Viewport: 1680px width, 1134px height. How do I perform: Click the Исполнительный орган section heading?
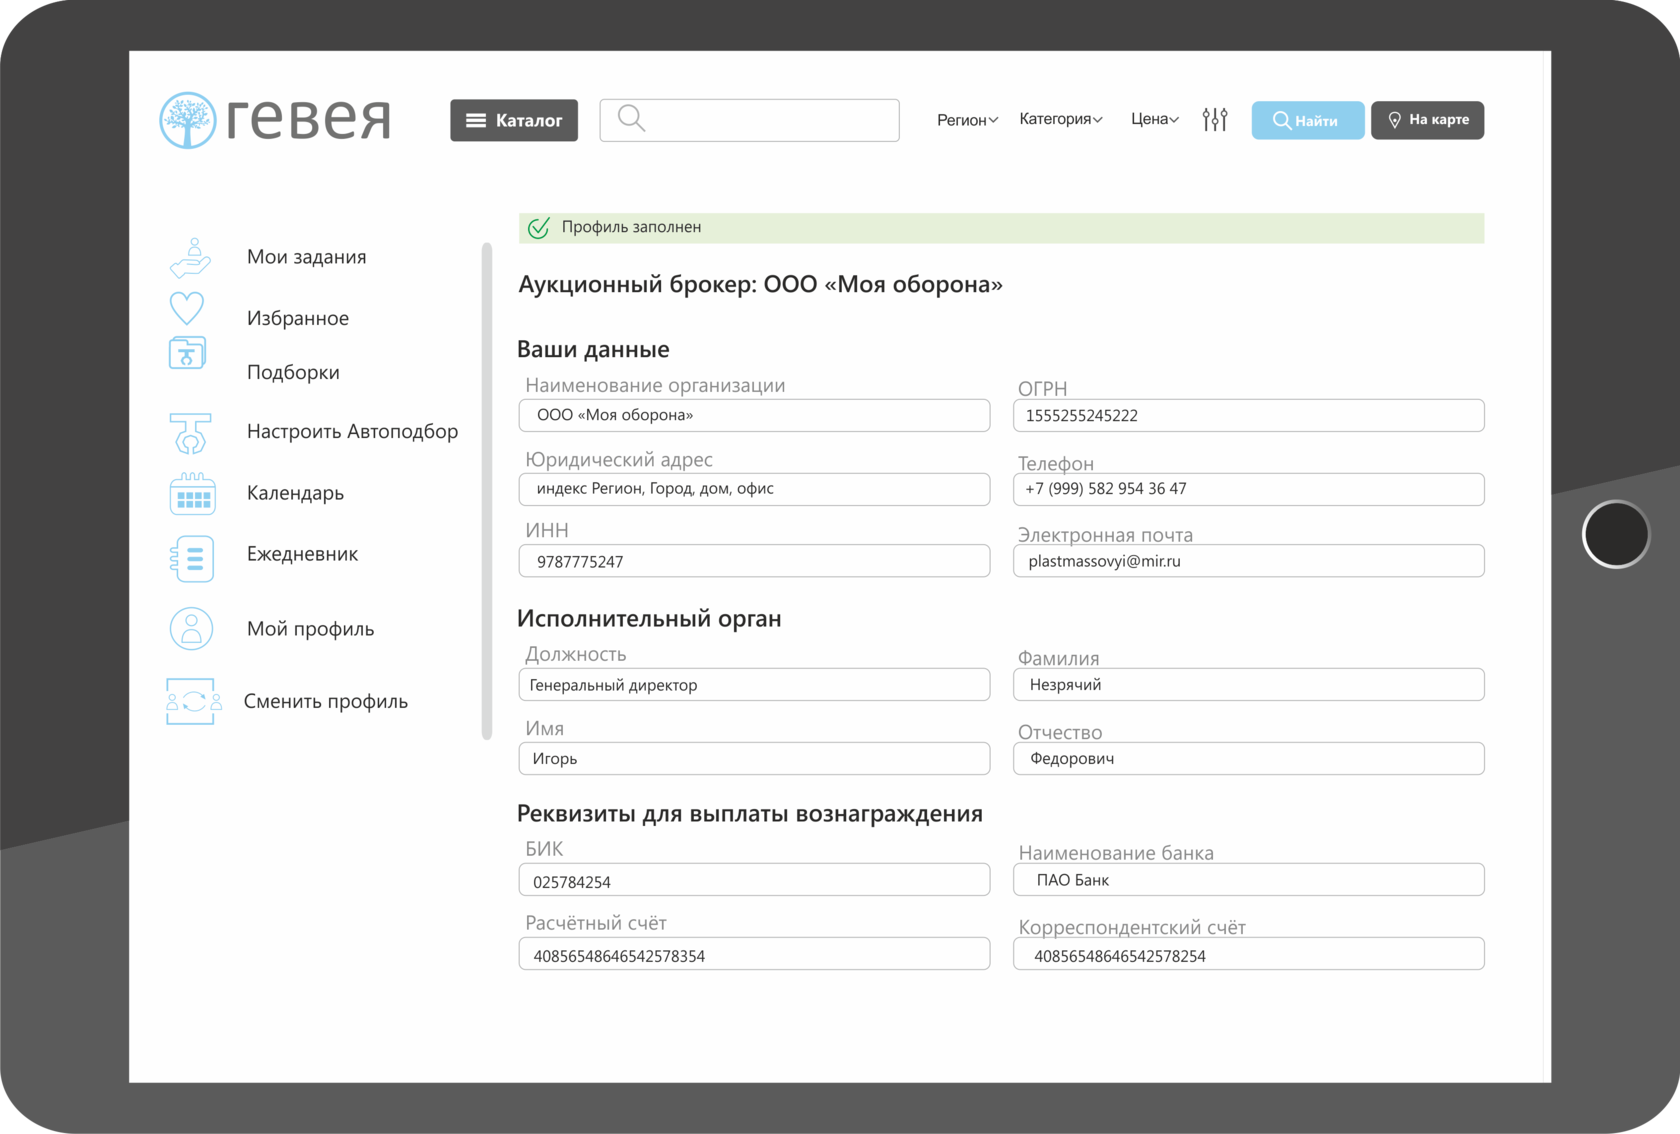(649, 619)
